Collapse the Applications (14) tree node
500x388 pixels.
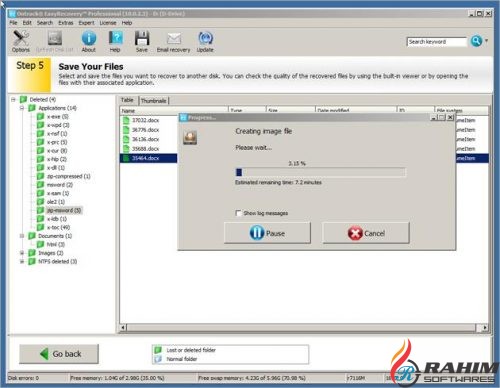[22, 108]
